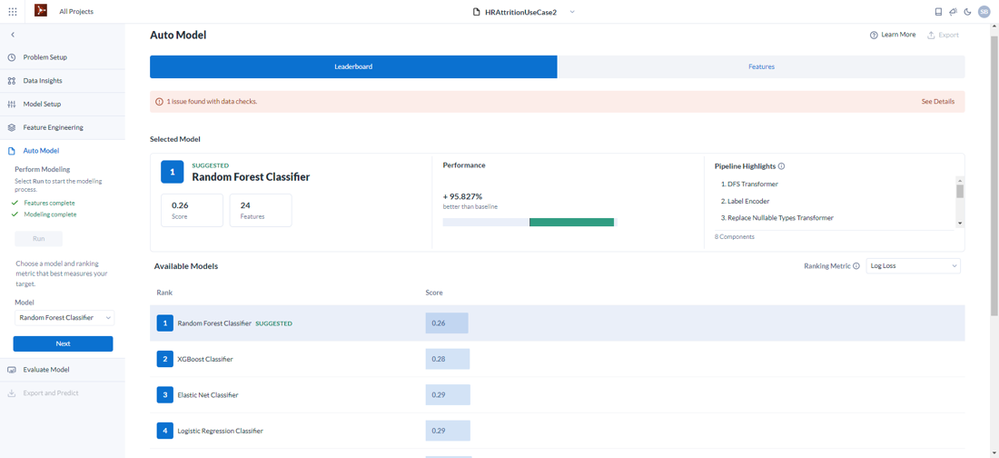
Task: Click the Features complete green checkmark
Action: click(x=15, y=203)
